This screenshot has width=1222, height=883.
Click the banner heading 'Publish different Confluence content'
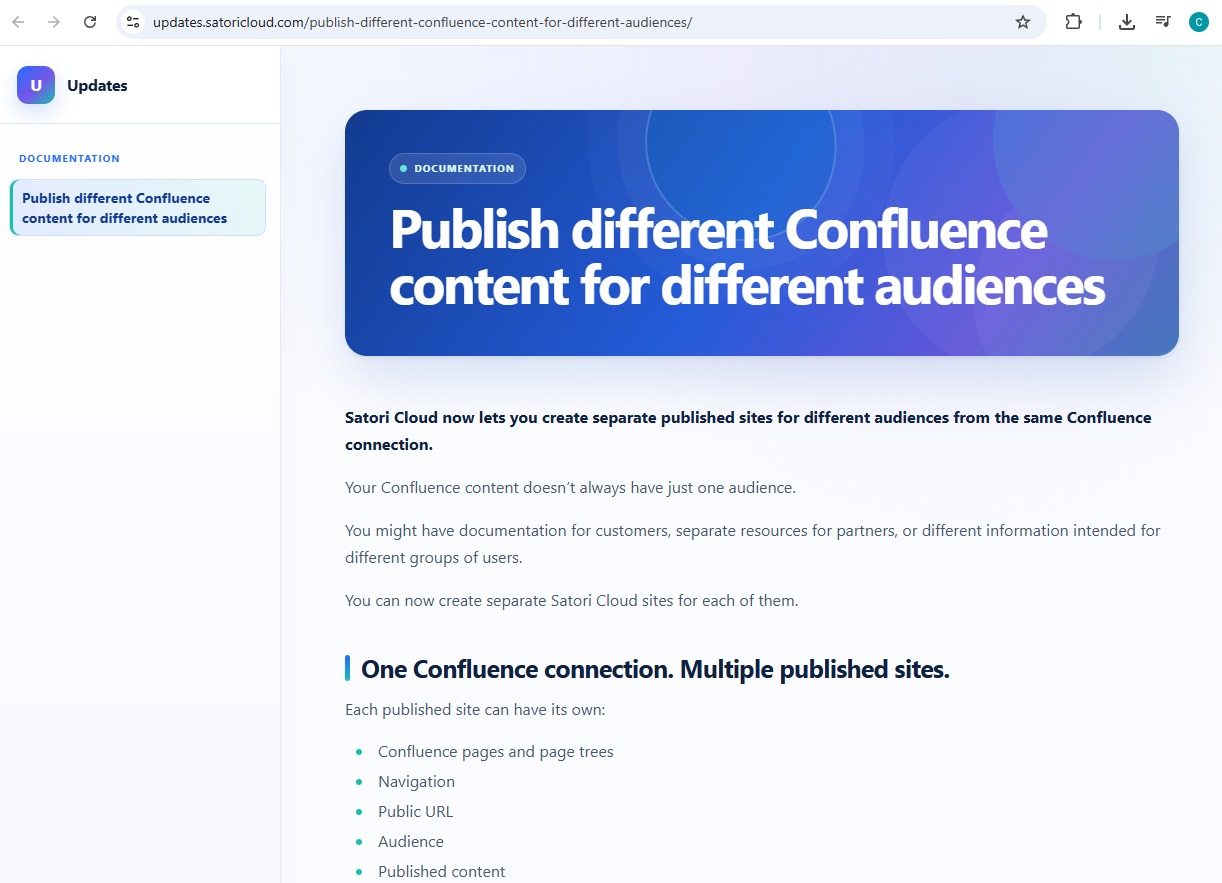pos(747,258)
